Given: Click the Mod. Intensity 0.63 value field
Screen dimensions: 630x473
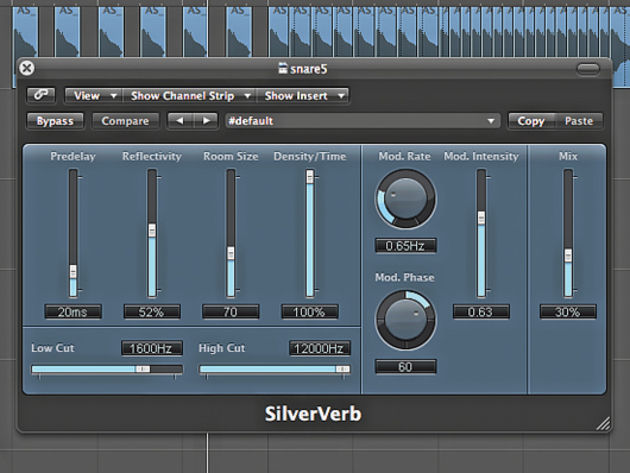Looking at the screenshot, I should (x=481, y=312).
